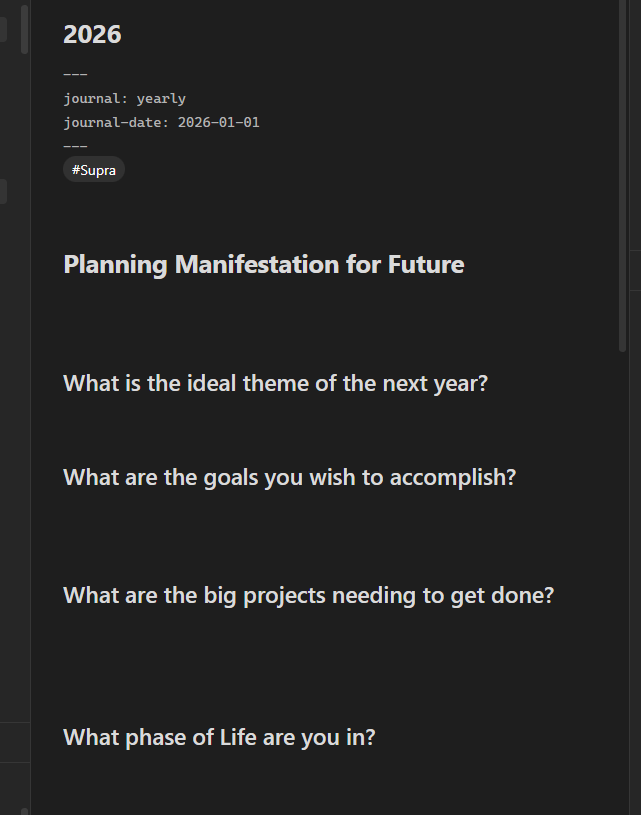Click the 2026 note title
Image resolution: width=641 pixels, height=815 pixels.
tap(92, 34)
